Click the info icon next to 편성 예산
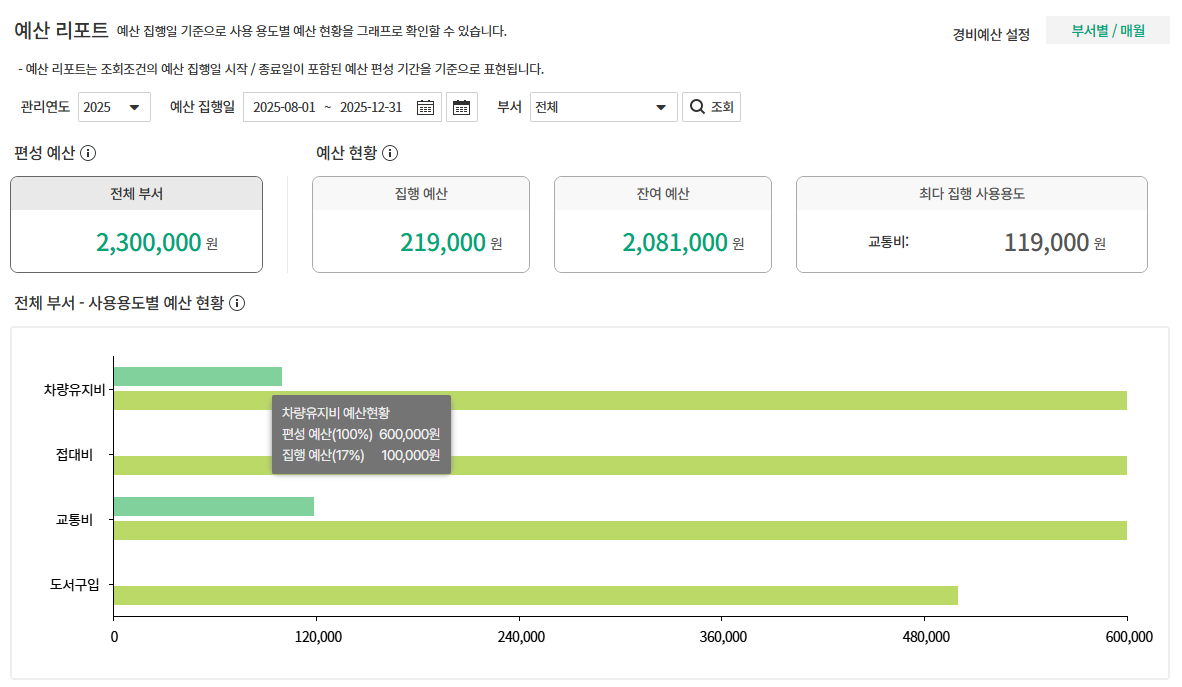This screenshot has width=1182, height=687. [x=88, y=153]
